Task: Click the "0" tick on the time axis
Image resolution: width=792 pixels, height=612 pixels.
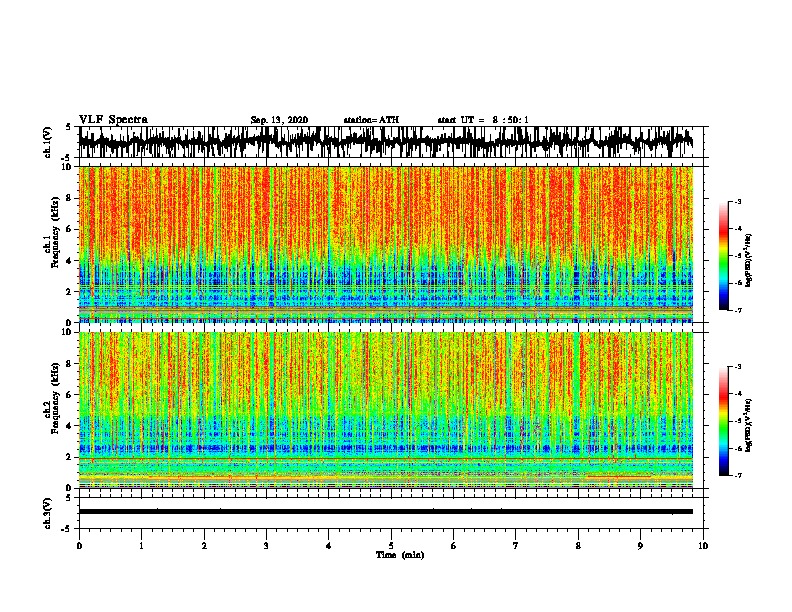Action: [x=79, y=546]
